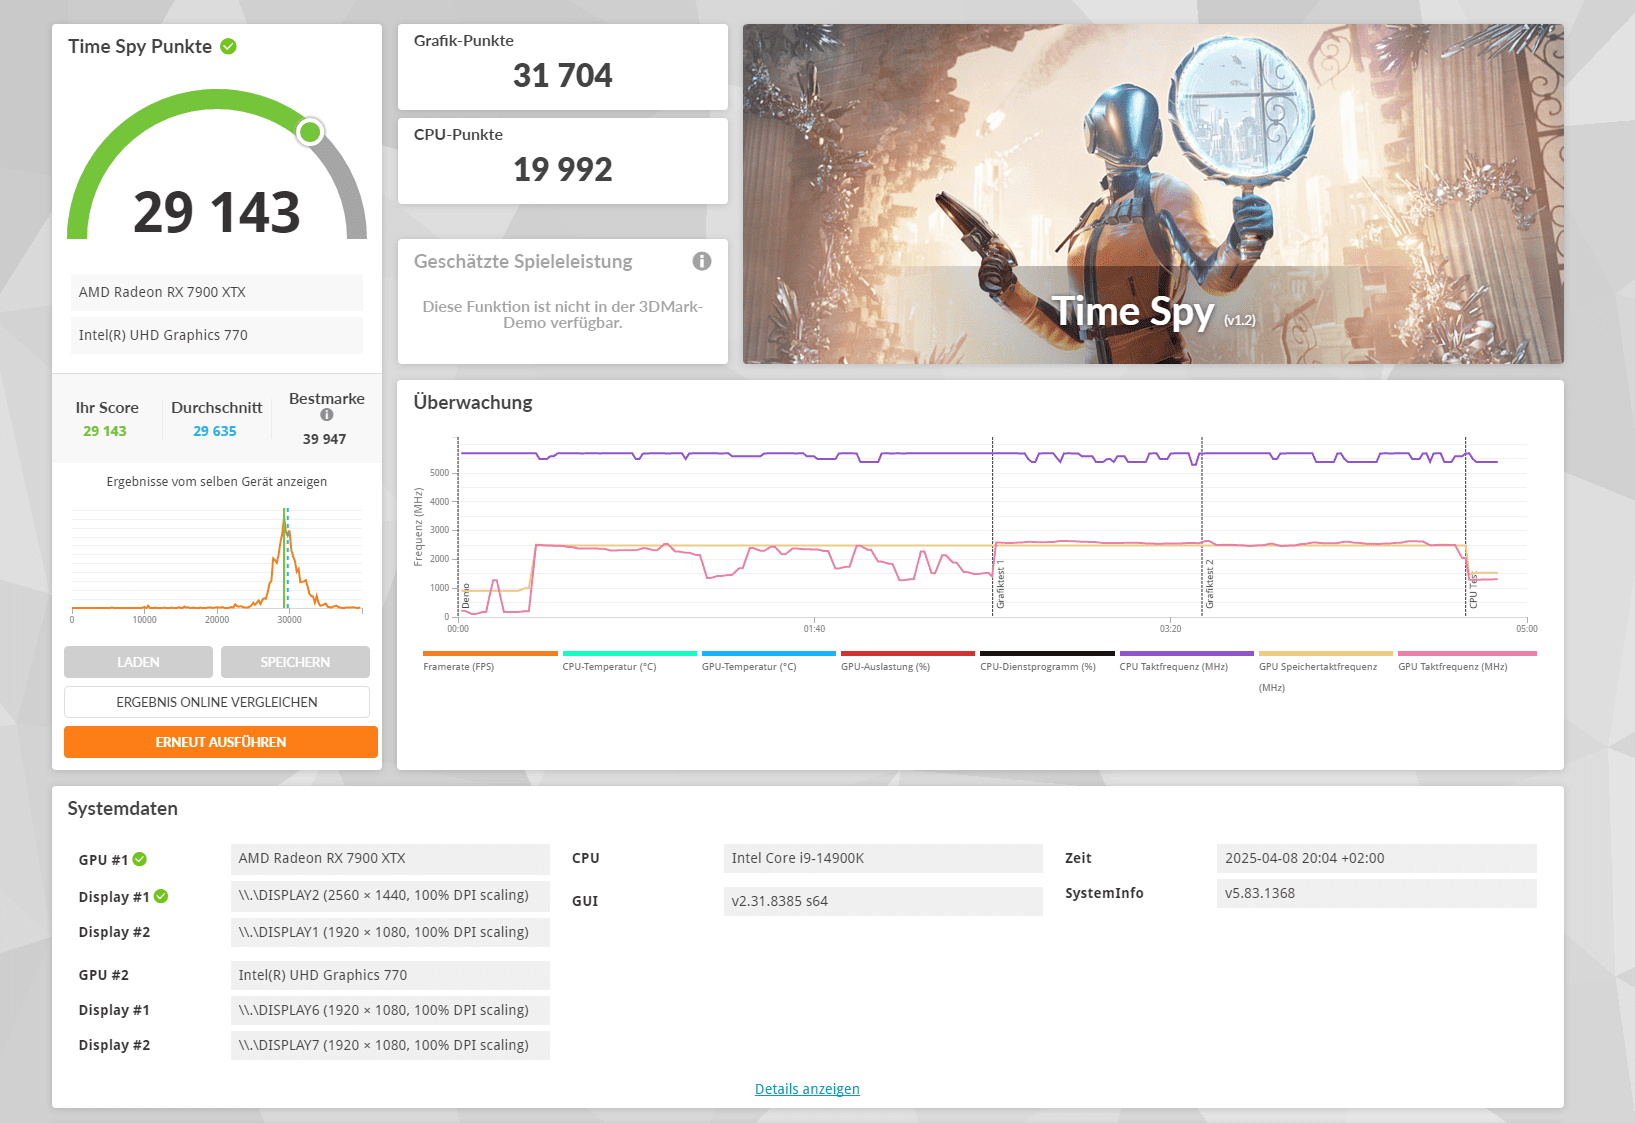Screen dimensions: 1635x1123
Task: Click the Zeit value 2025-04-08 20:04 +02:00
Action: pos(1377,858)
